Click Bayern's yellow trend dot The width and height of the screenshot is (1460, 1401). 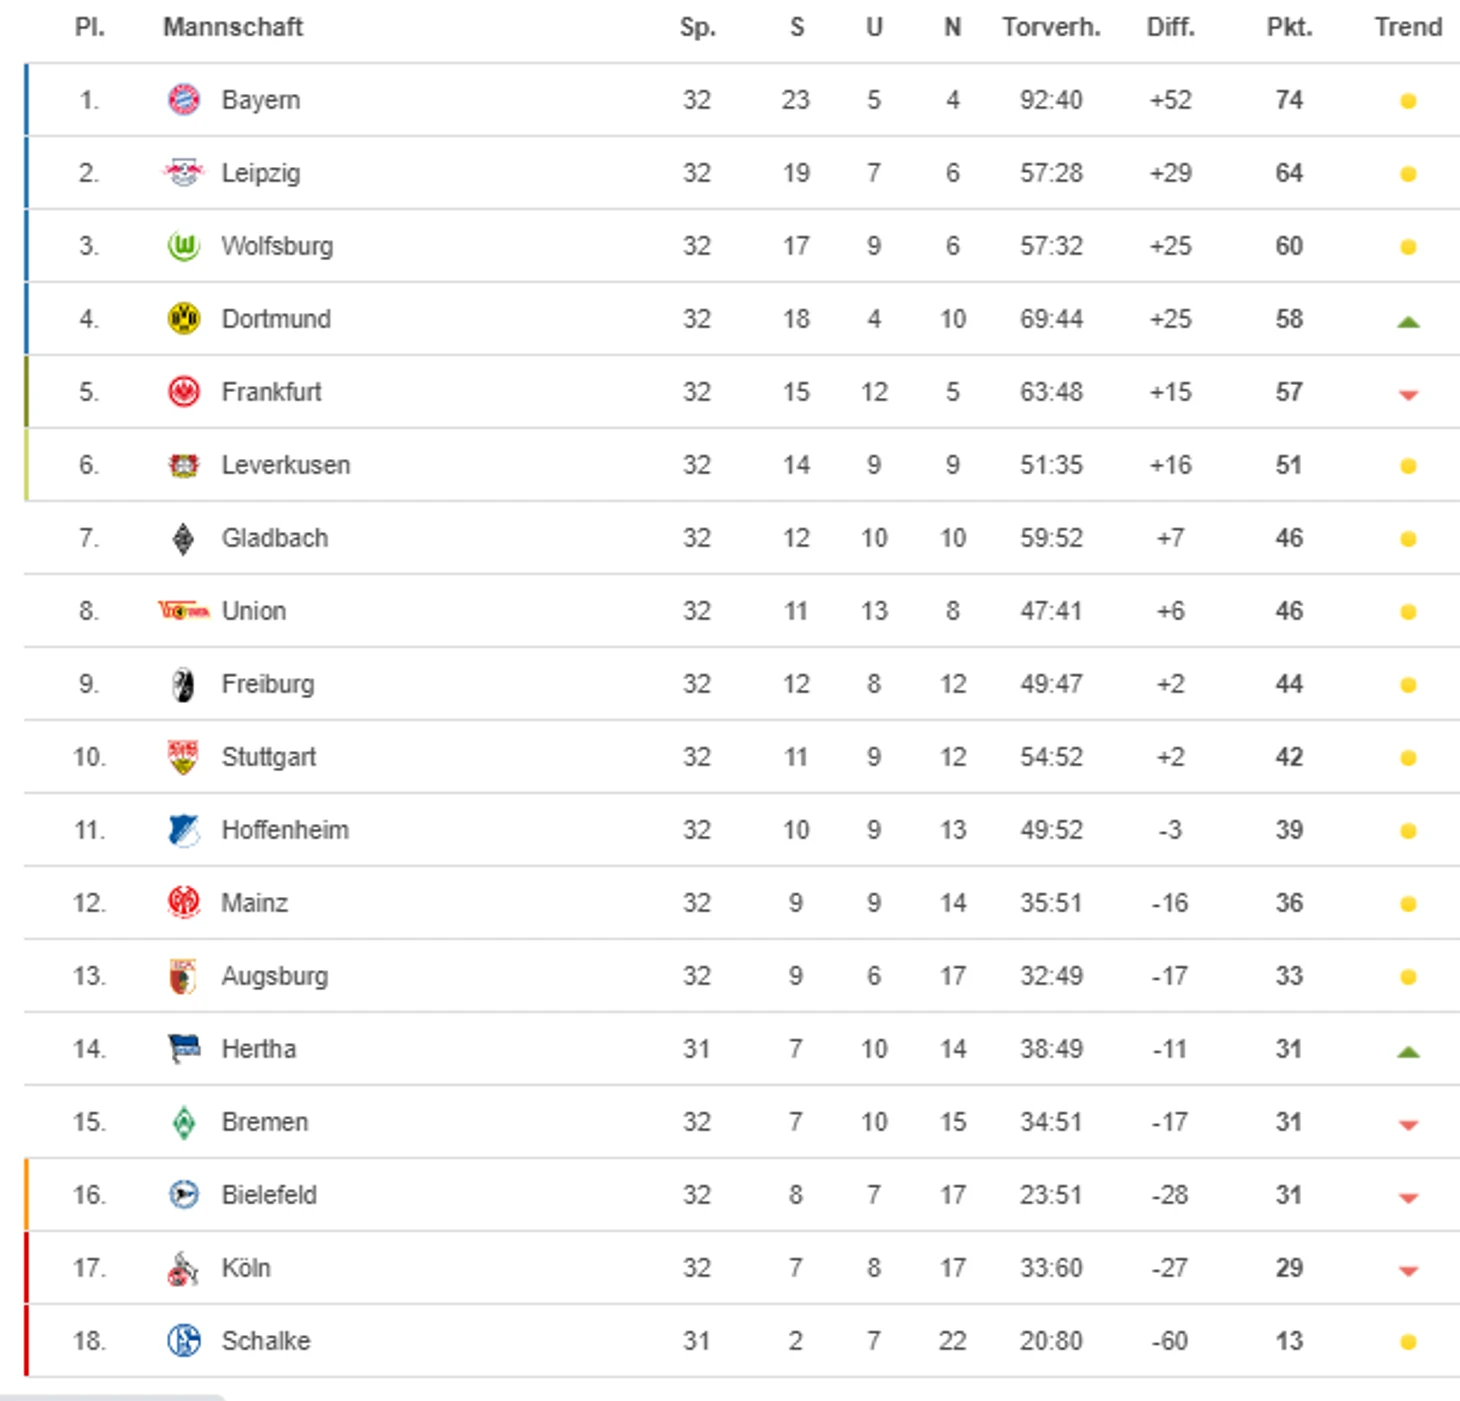tap(1408, 101)
